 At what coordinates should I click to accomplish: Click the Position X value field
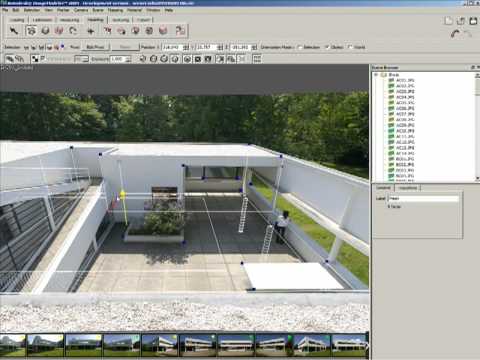click(172, 47)
